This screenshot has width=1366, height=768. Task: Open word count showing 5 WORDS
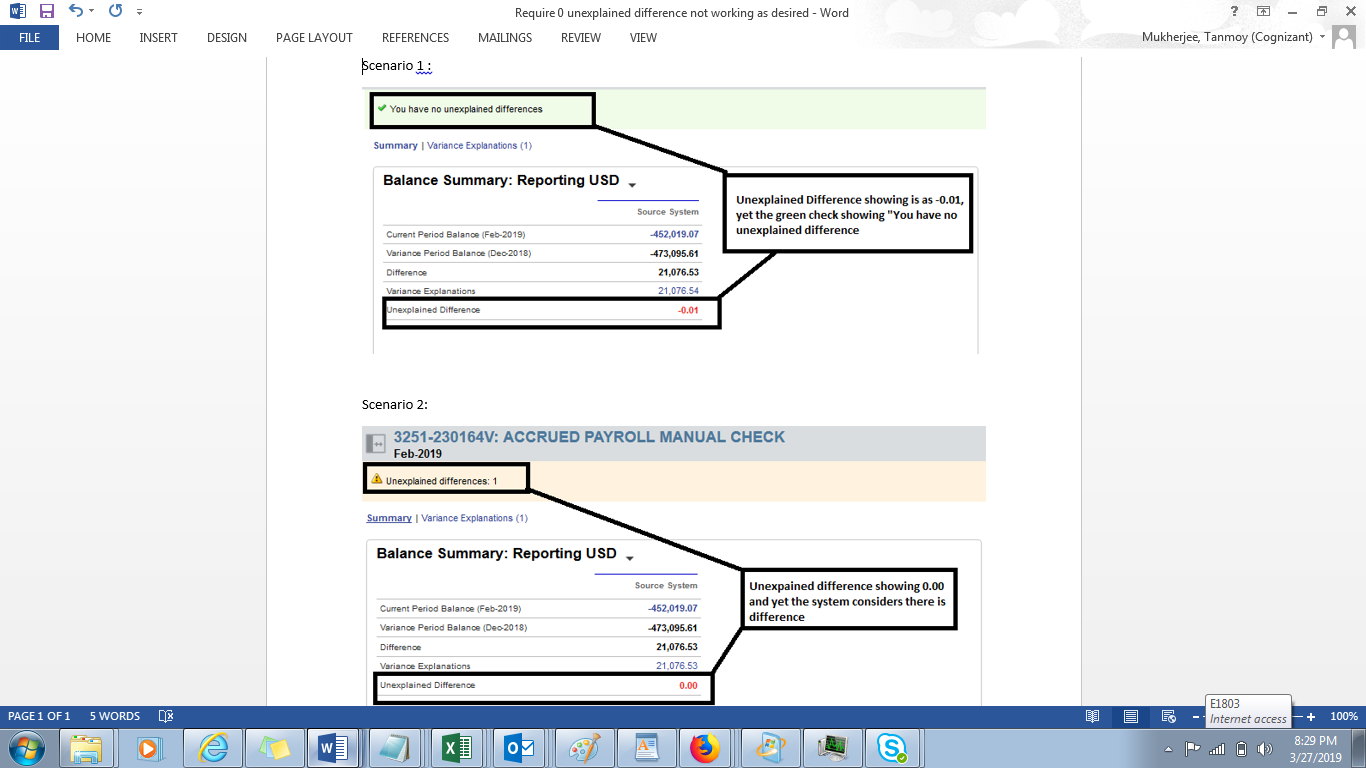click(115, 716)
